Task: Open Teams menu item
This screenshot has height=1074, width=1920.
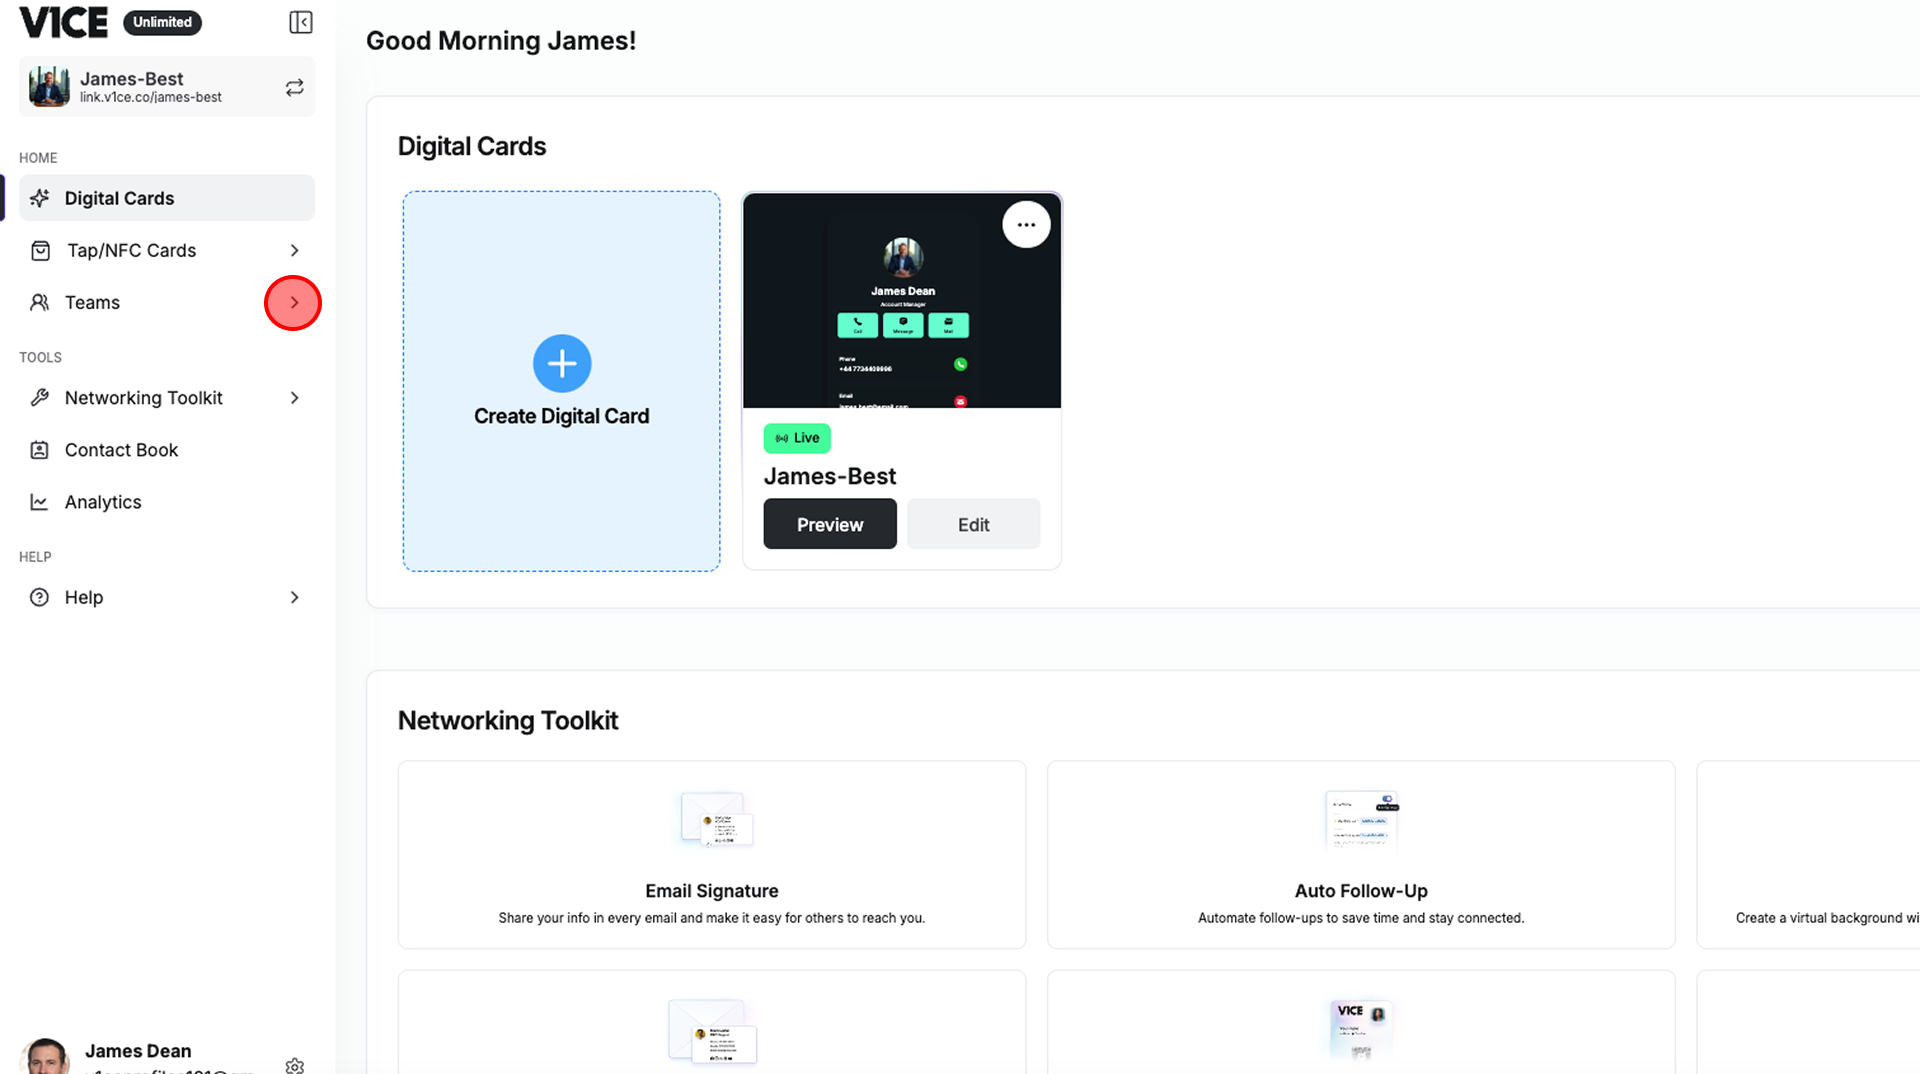Action: pyautogui.click(x=166, y=302)
